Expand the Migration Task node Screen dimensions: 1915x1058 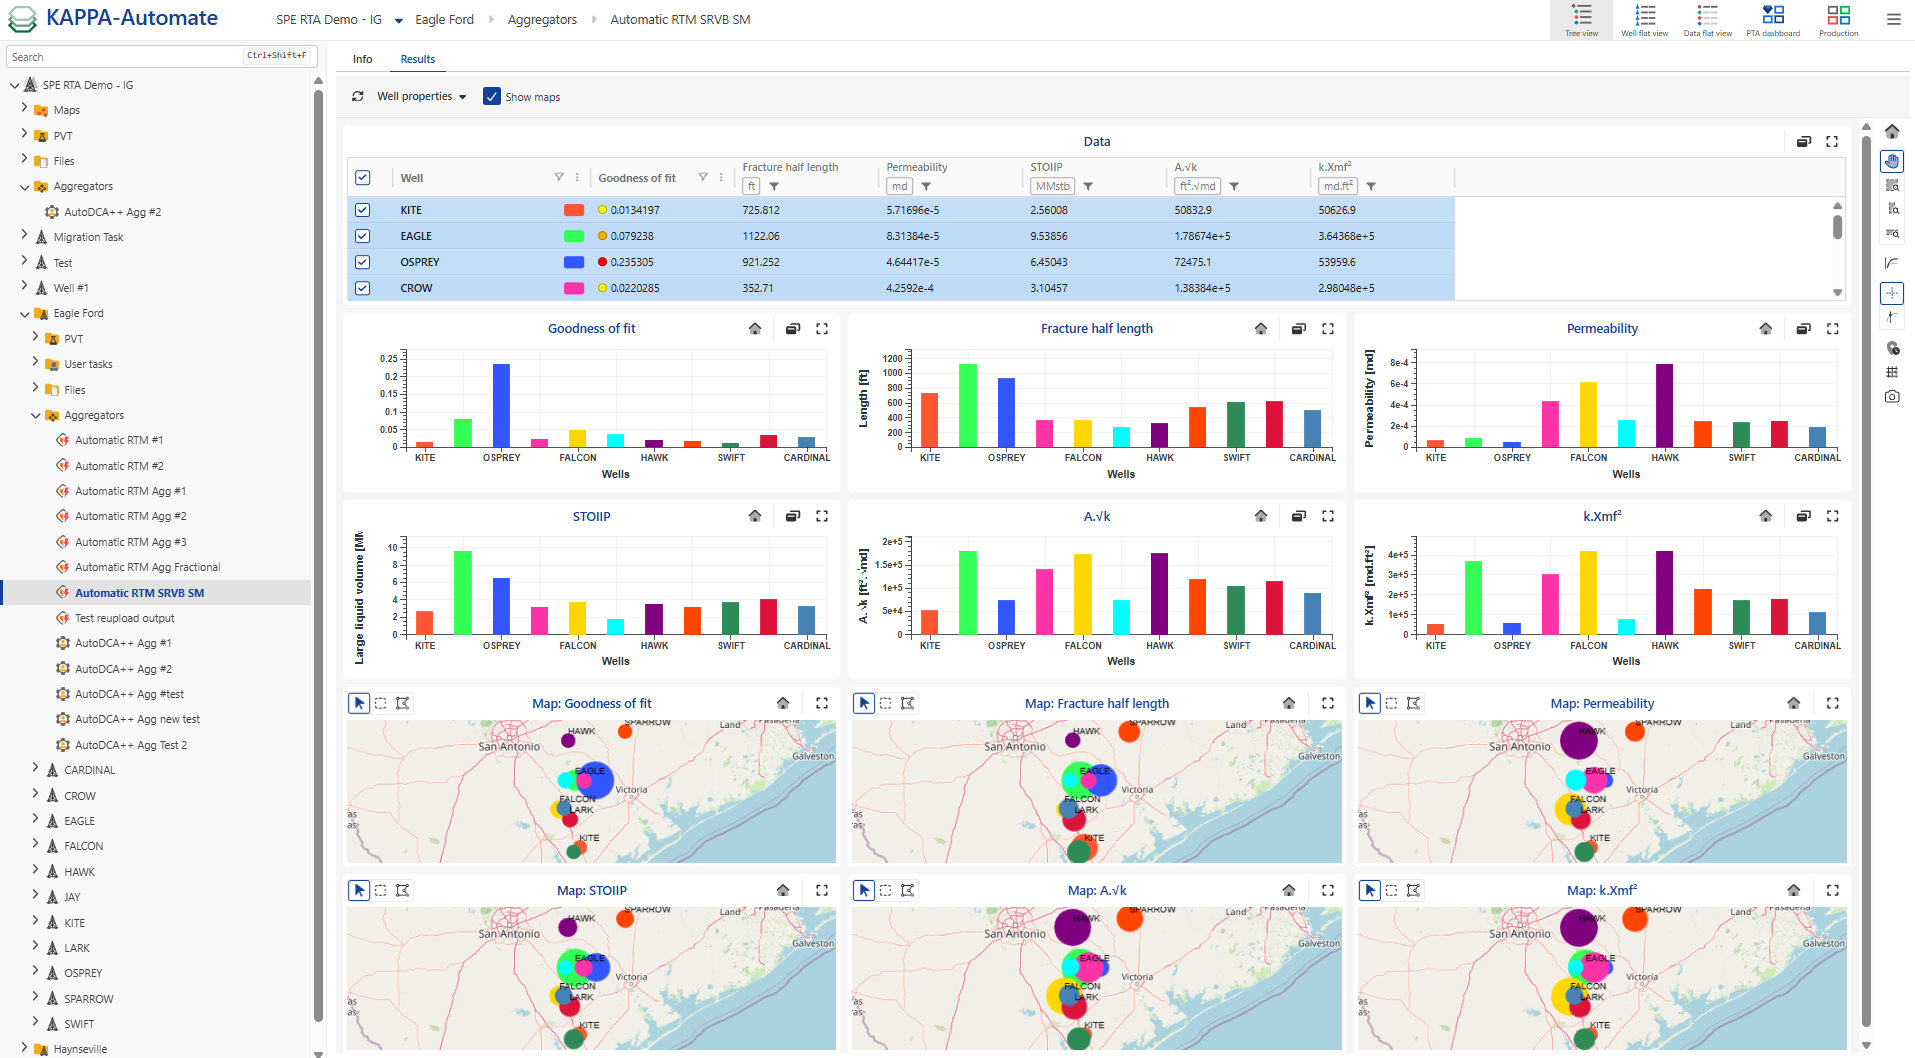coord(25,236)
